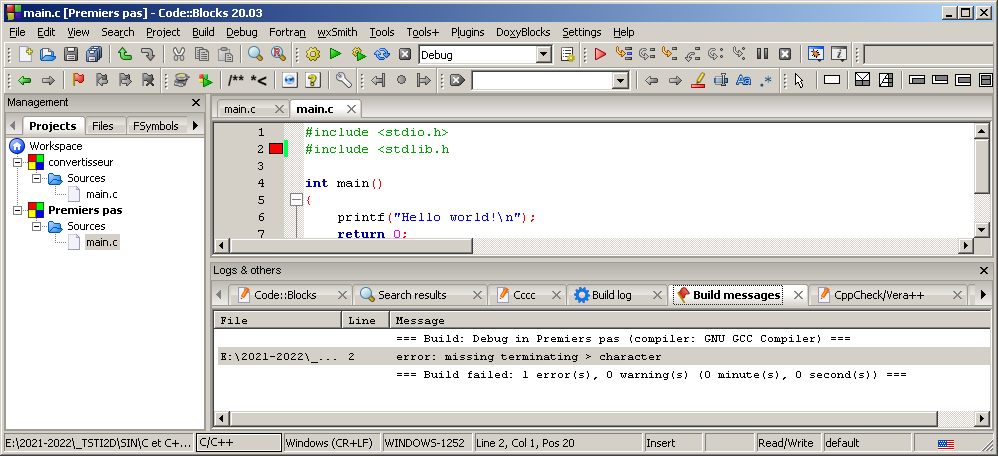Select the Workspace root node
This screenshot has height=456, width=998.
coord(56,146)
